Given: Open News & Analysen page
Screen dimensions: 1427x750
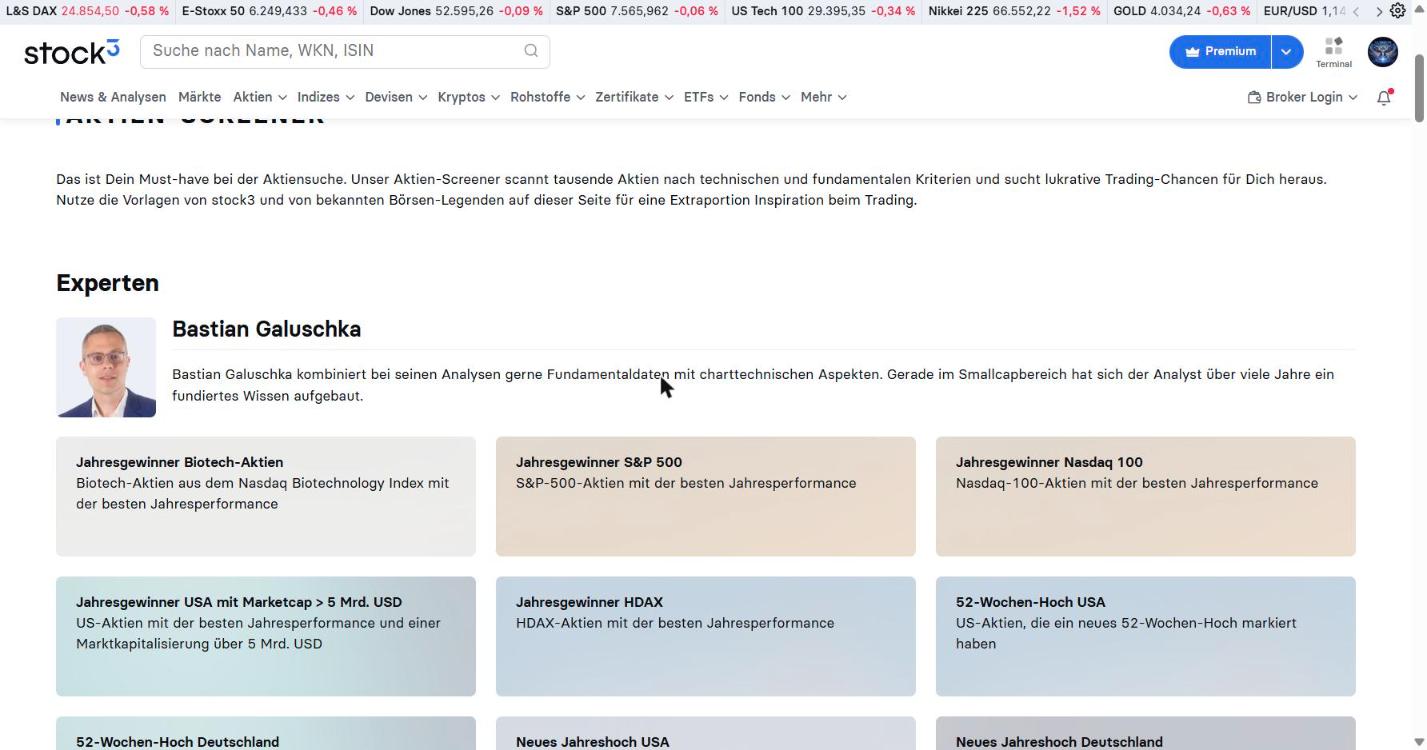Looking at the screenshot, I should click(x=113, y=97).
